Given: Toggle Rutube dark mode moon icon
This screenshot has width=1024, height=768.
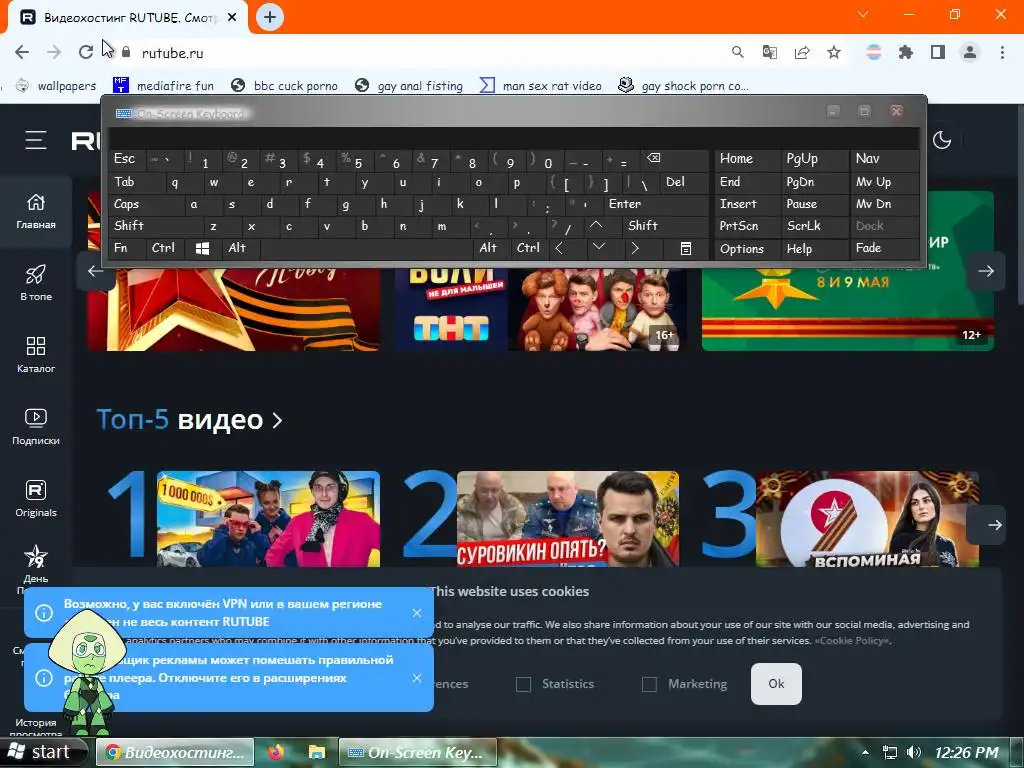Looking at the screenshot, I should coord(942,140).
